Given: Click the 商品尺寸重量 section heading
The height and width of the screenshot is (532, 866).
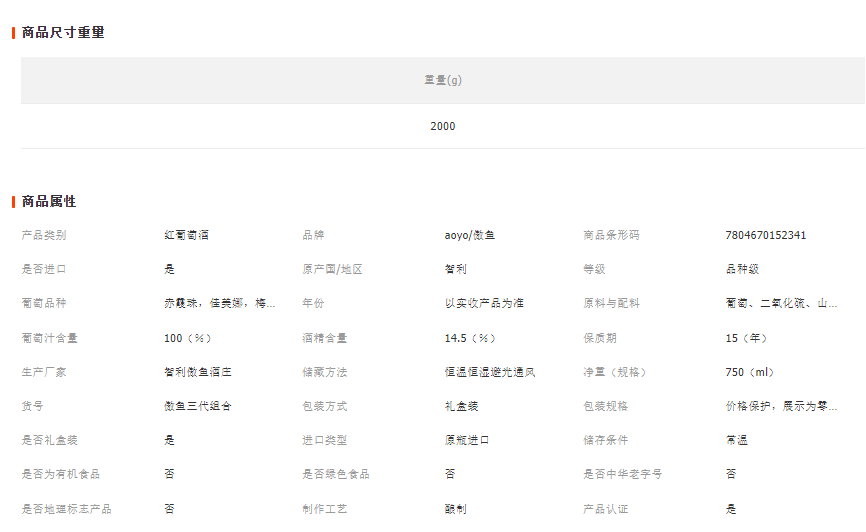Looking at the screenshot, I should click(x=63, y=32).
